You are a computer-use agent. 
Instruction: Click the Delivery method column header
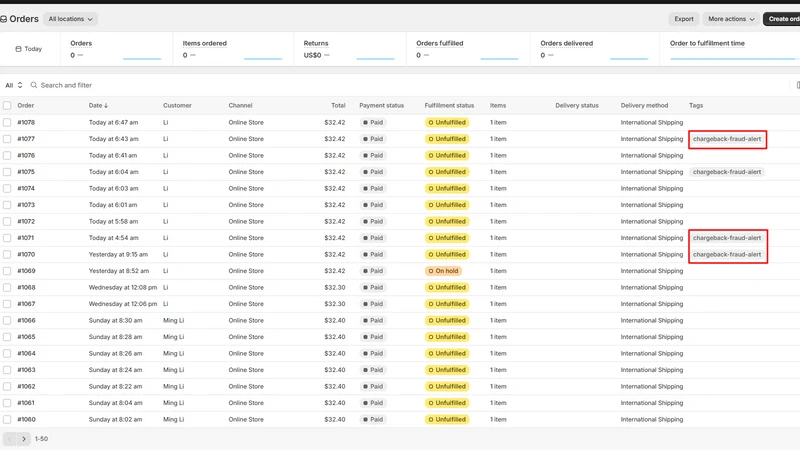(644, 106)
